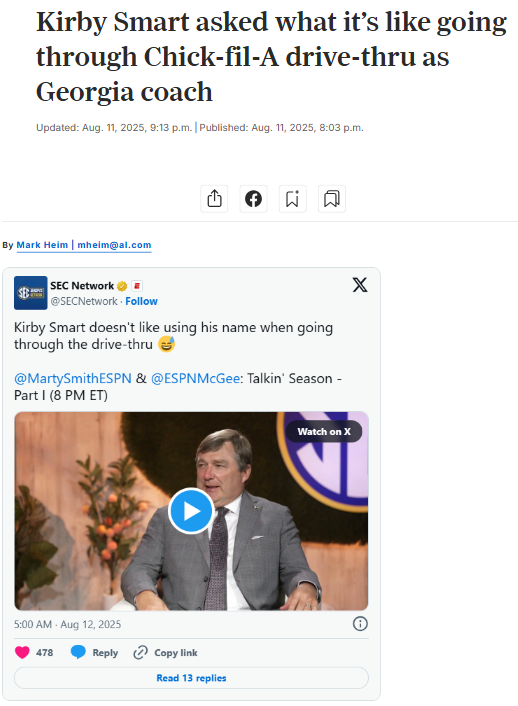Click SEC Network profile avatar
Viewport: 518px width, 706px height.
click(x=31, y=293)
